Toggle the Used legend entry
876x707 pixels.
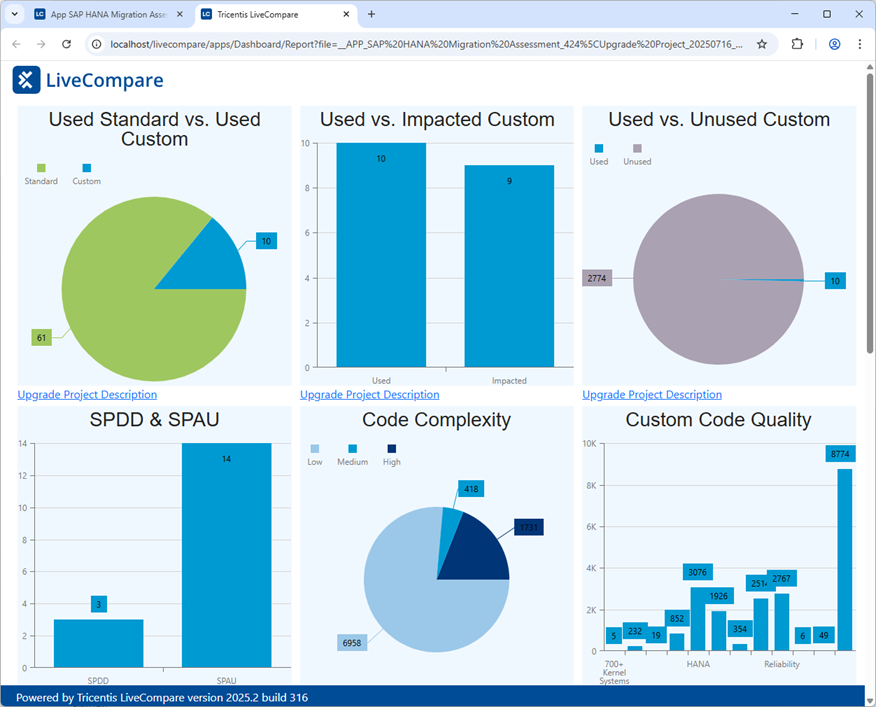click(597, 156)
